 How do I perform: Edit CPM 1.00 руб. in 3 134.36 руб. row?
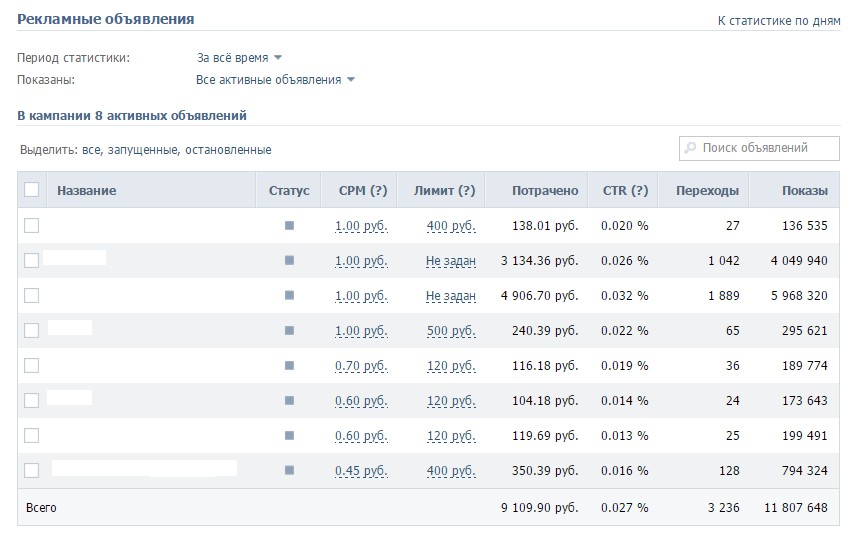(361, 261)
